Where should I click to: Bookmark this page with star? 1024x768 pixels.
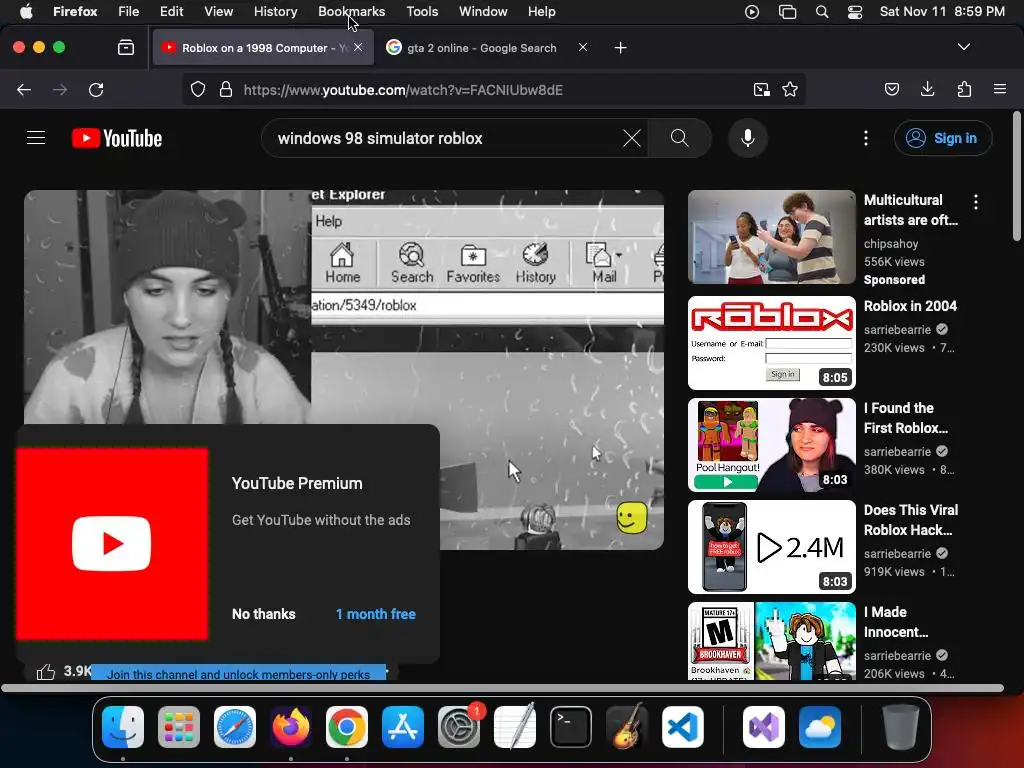click(790, 89)
